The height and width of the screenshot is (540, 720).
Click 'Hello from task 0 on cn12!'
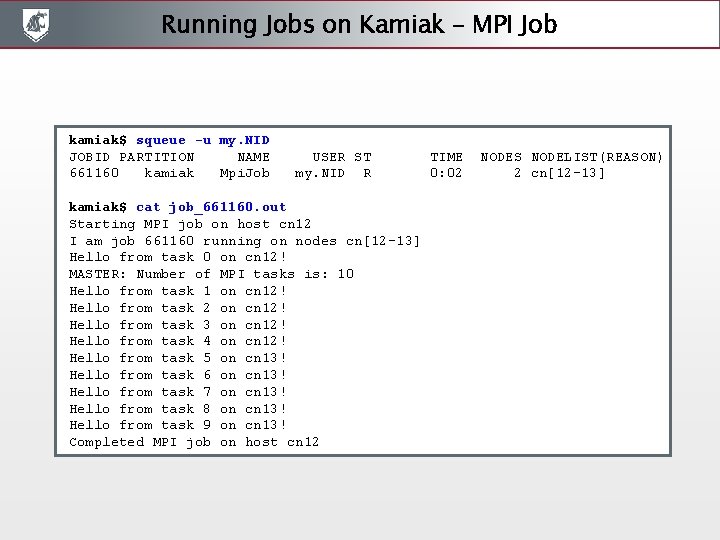click(x=178, y=257)
